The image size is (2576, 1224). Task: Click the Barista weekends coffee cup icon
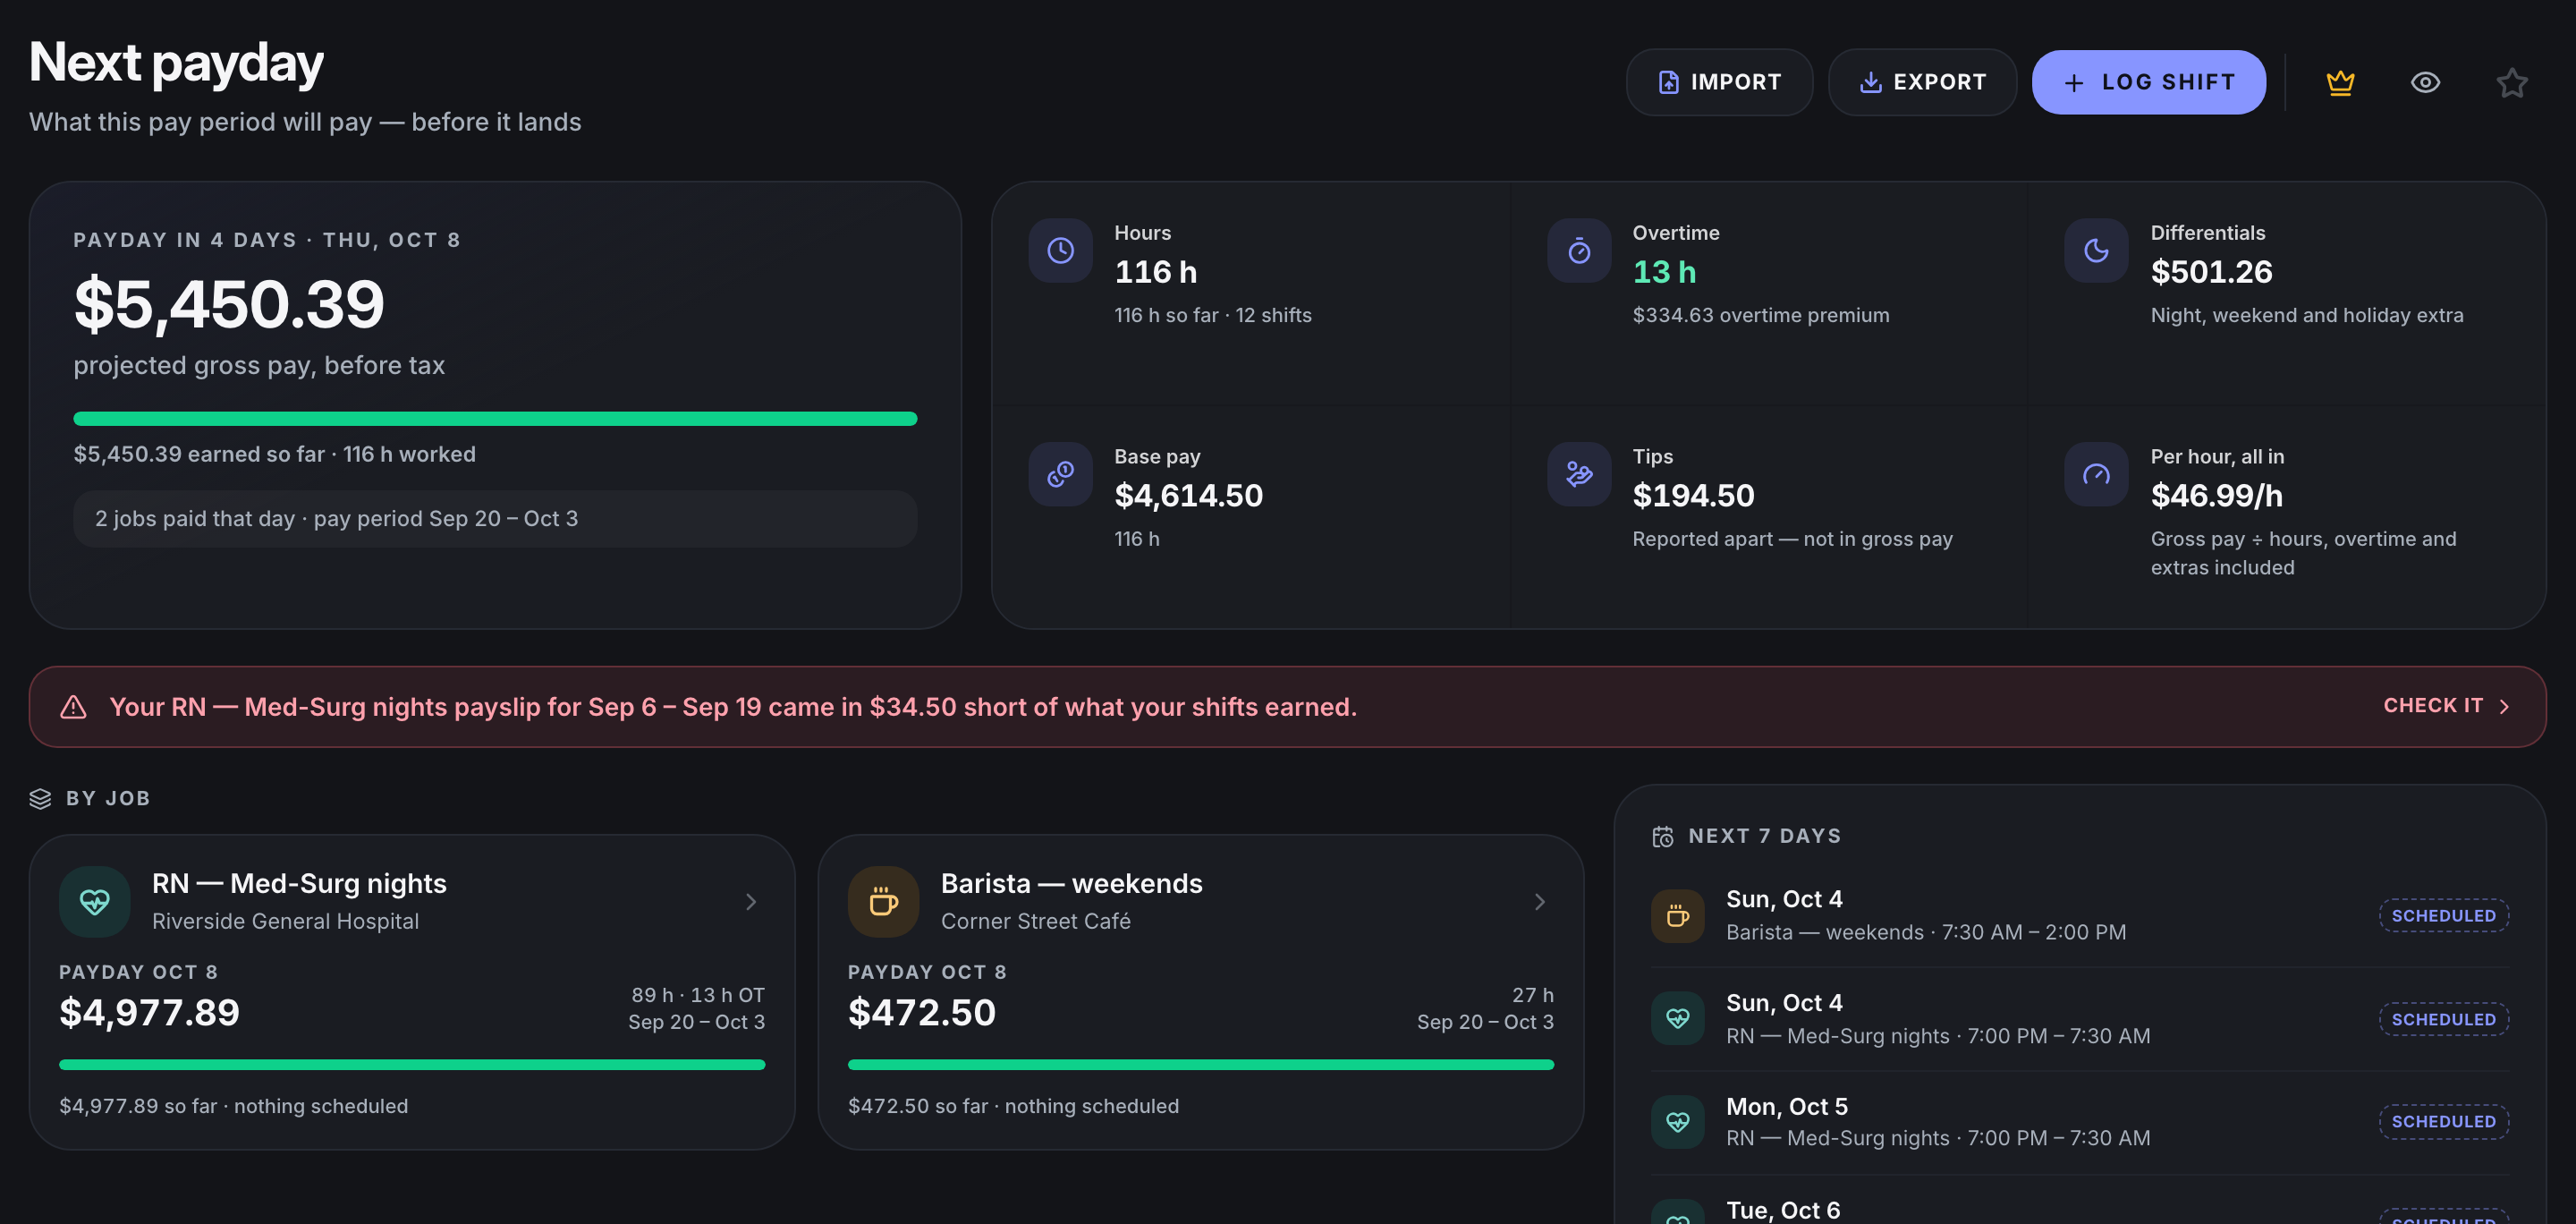883,901
